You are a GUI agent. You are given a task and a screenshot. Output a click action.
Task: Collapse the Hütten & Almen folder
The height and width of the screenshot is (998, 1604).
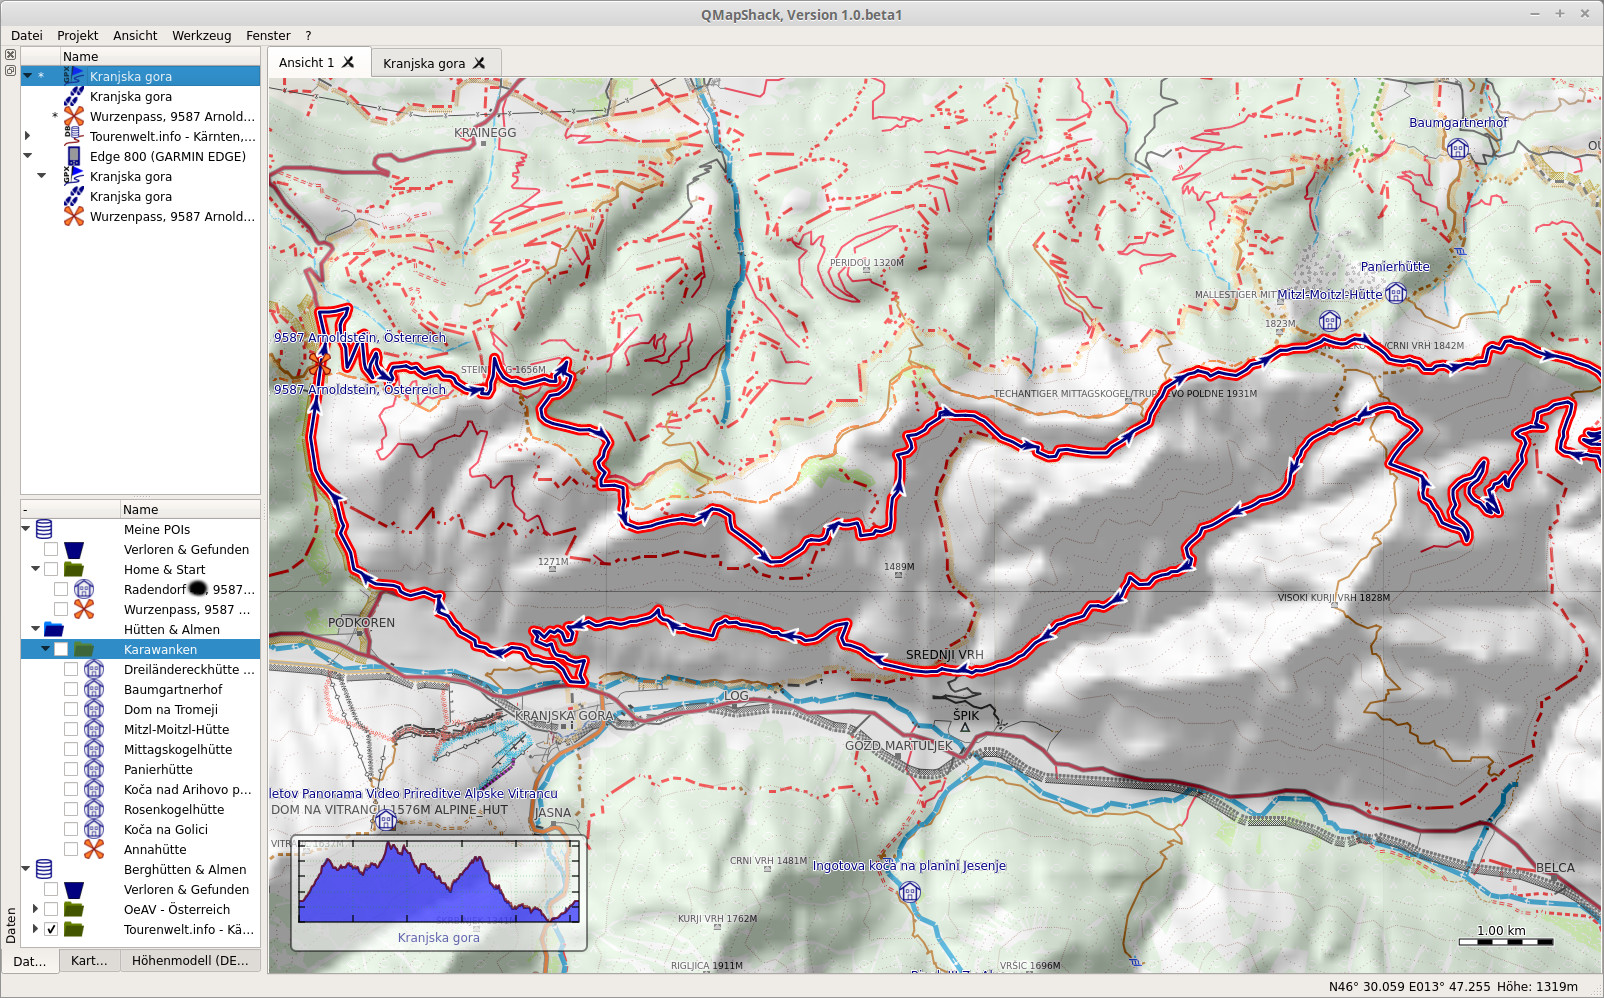(35, 629)
